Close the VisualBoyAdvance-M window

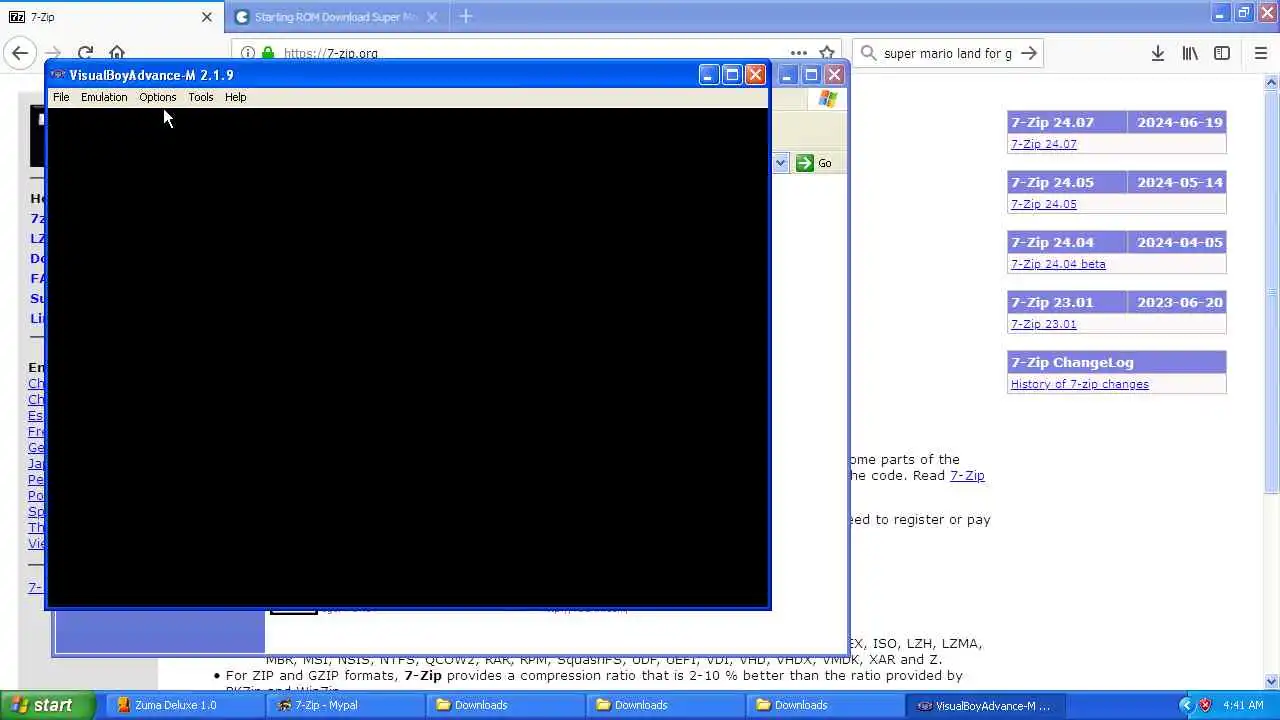tap(756, 75)
